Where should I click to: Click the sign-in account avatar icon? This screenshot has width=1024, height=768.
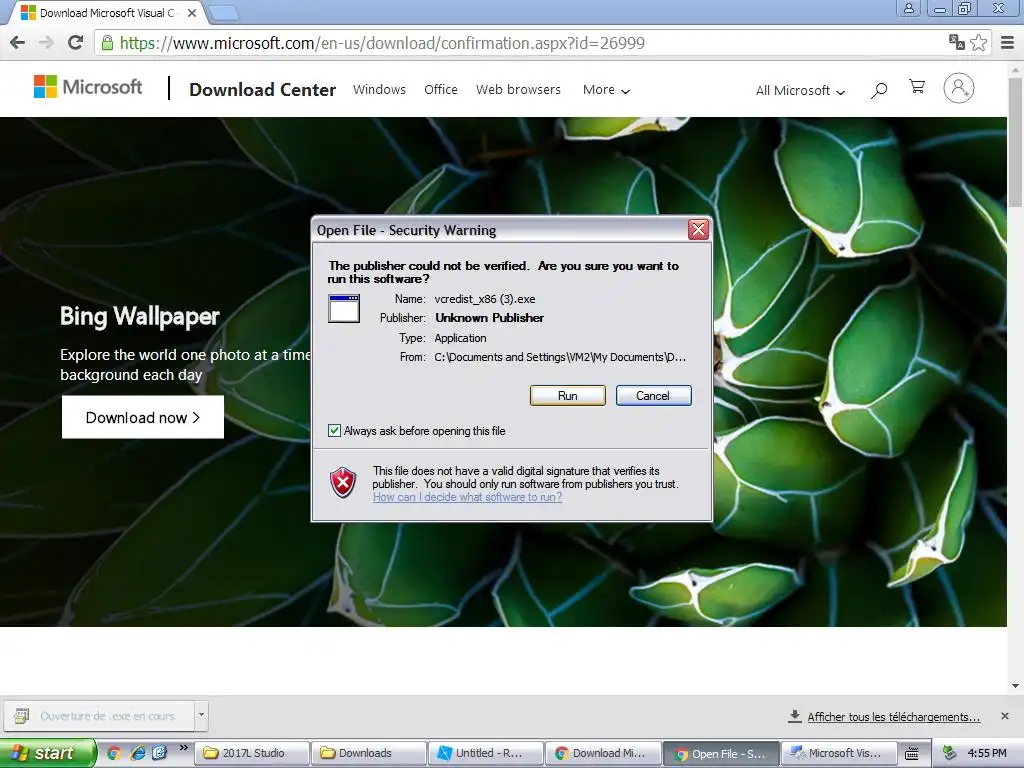(959, 88)
